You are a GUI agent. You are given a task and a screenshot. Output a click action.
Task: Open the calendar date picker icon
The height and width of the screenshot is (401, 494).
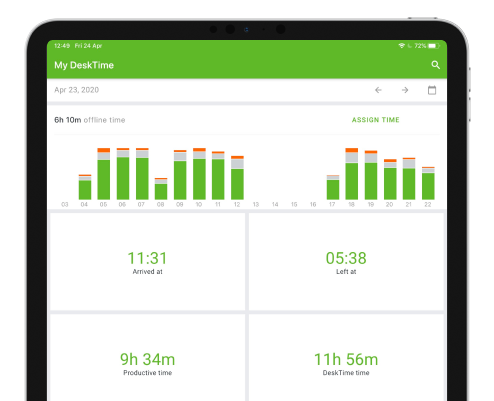click(432, 90)
